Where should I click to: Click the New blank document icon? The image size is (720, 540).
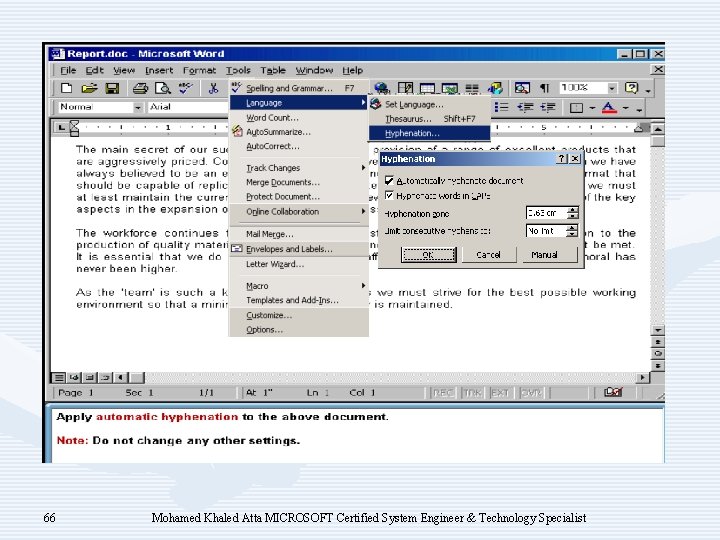tap(67, 88)
